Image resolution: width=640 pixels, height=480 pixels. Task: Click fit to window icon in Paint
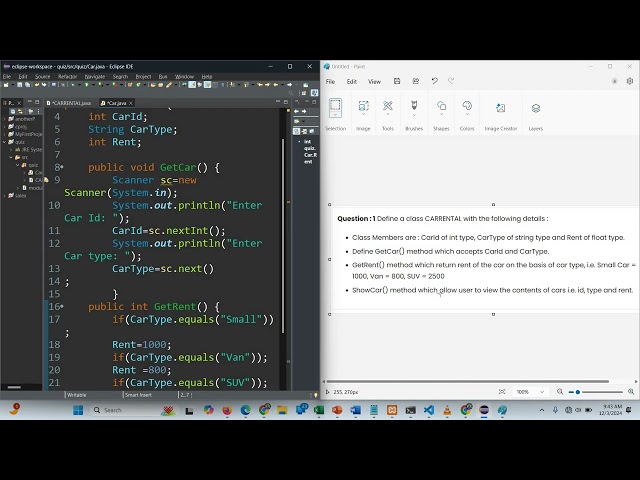(502, 391)
